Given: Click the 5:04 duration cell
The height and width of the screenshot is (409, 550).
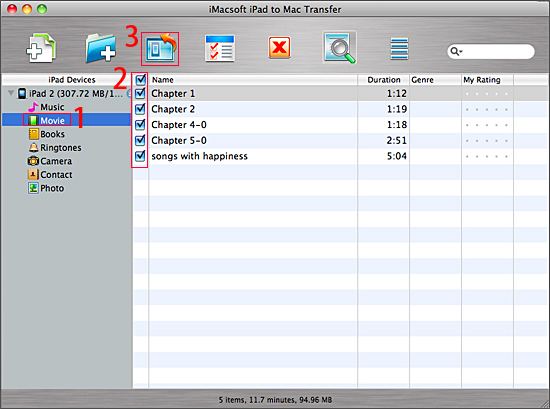Looking at the screenshot, I should pyautogui.click(x=397, y=156).
